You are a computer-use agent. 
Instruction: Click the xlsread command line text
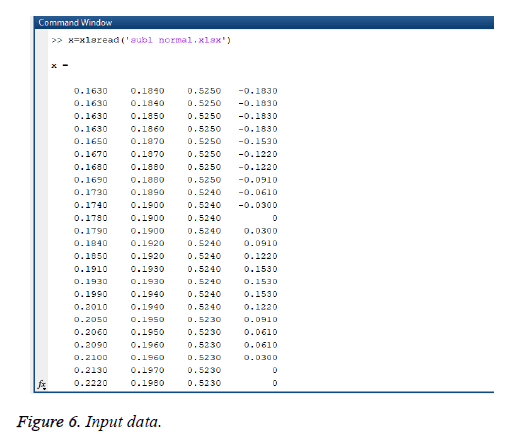[141, 40]
